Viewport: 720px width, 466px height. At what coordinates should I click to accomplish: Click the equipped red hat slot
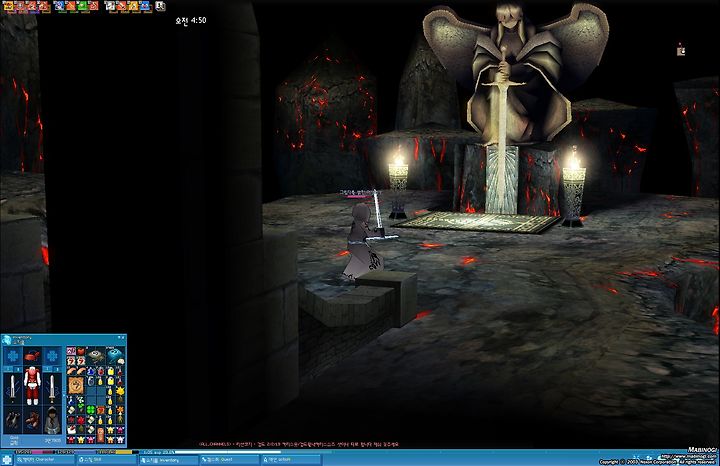(32, 355)
